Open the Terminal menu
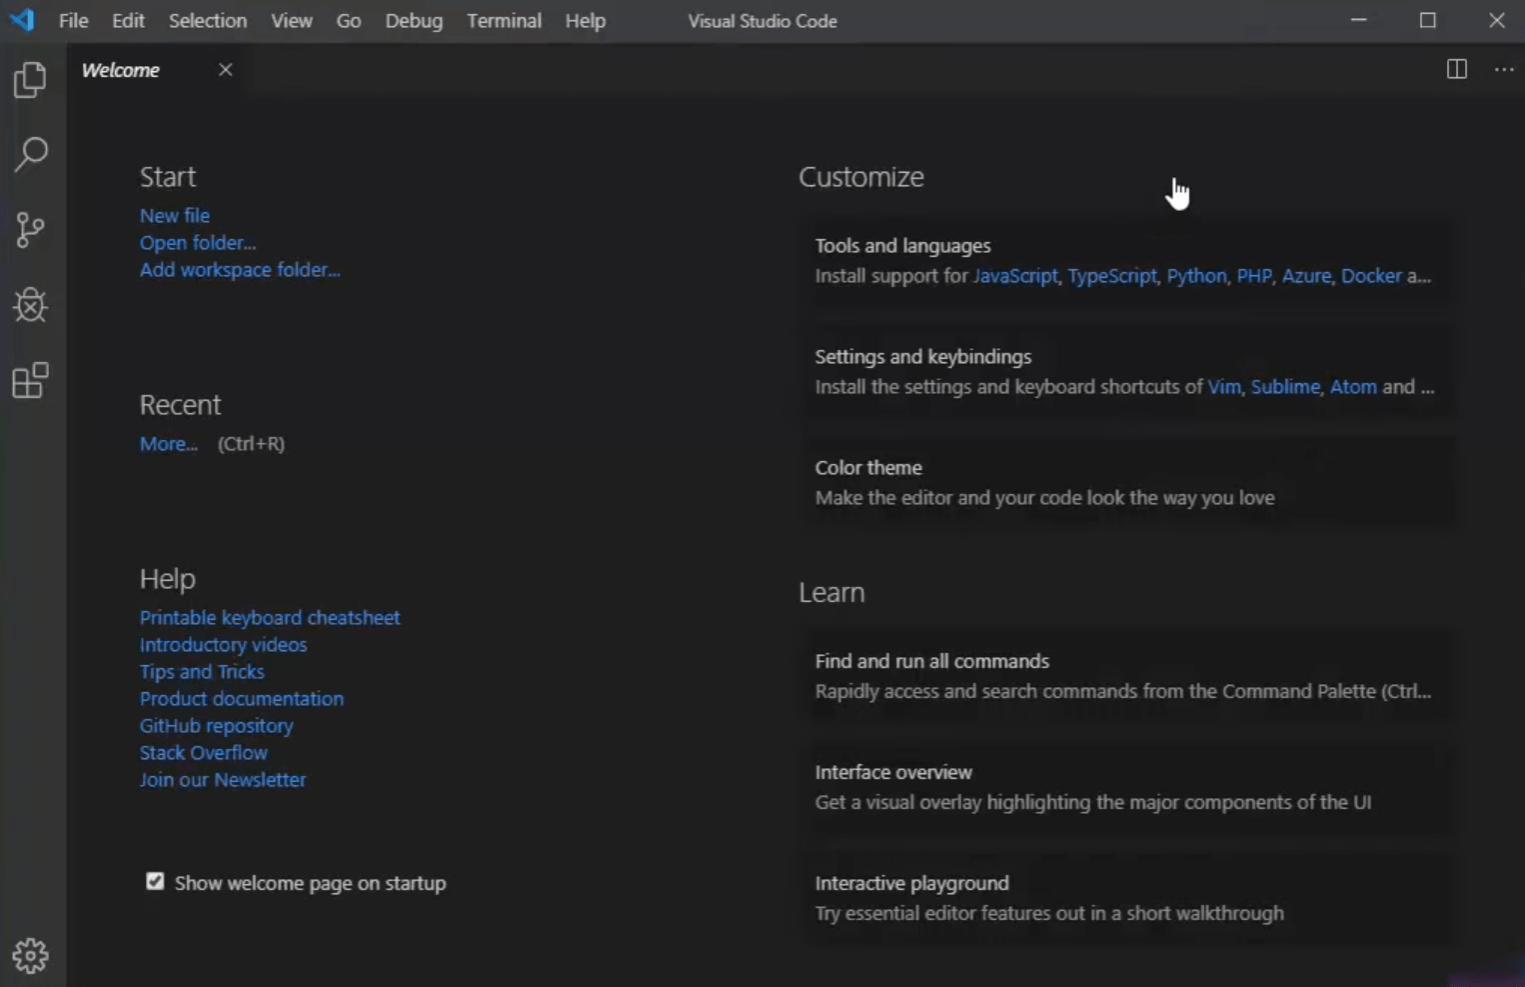 tap(504, 20)
